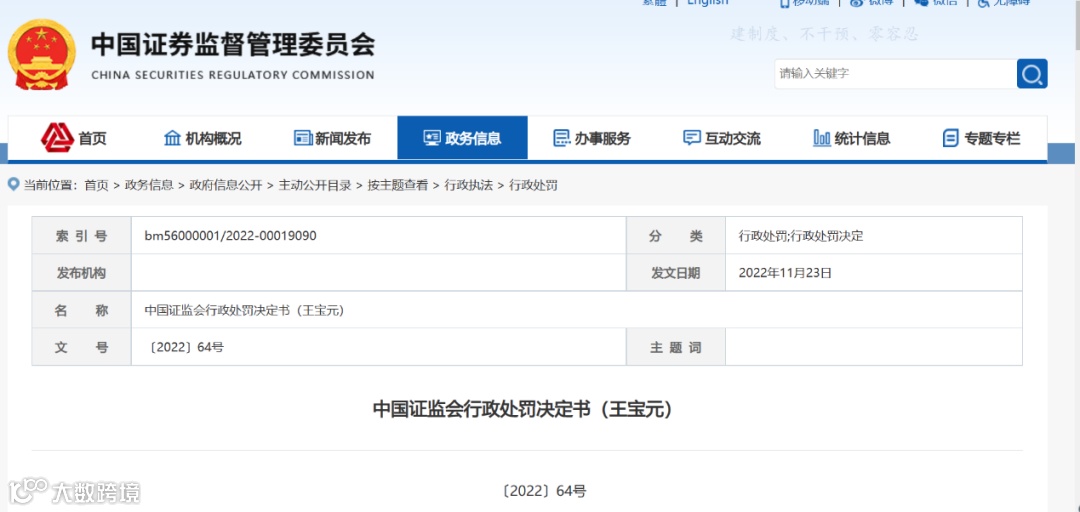Screen dimensions: 1080x512
Task: Click the 索引号 label cell
Action: click(81, 236)
